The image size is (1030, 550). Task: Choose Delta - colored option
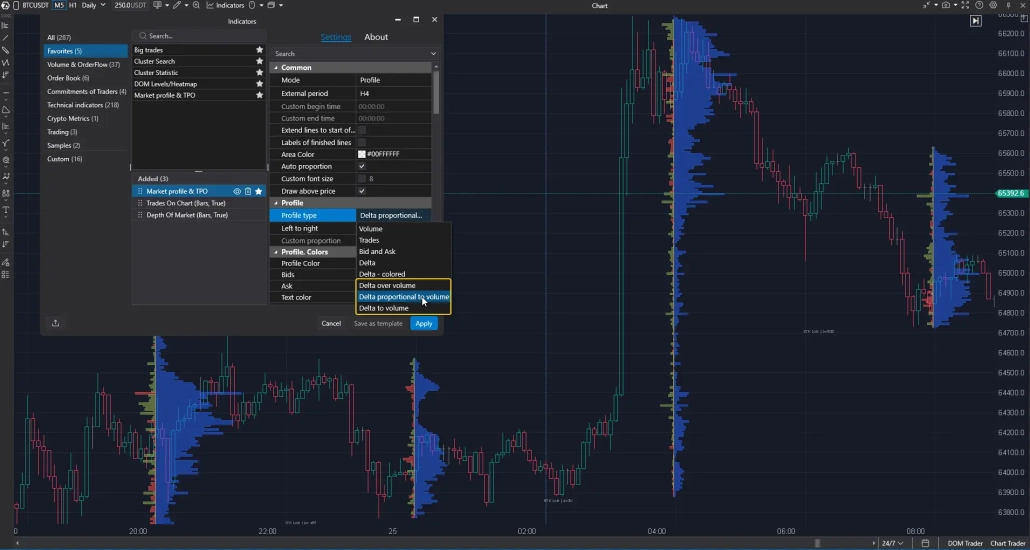pos(403,274)
